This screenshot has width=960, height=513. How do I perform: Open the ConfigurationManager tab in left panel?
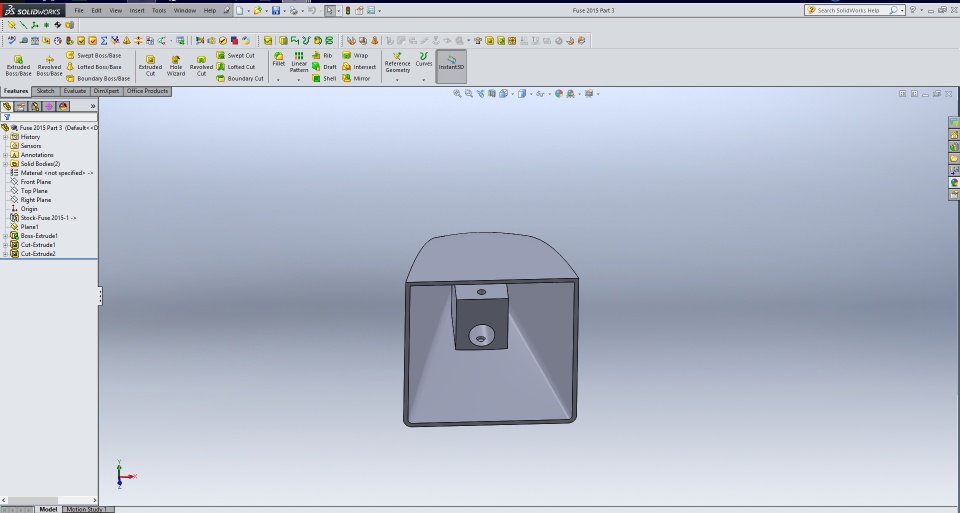[35, 106]
